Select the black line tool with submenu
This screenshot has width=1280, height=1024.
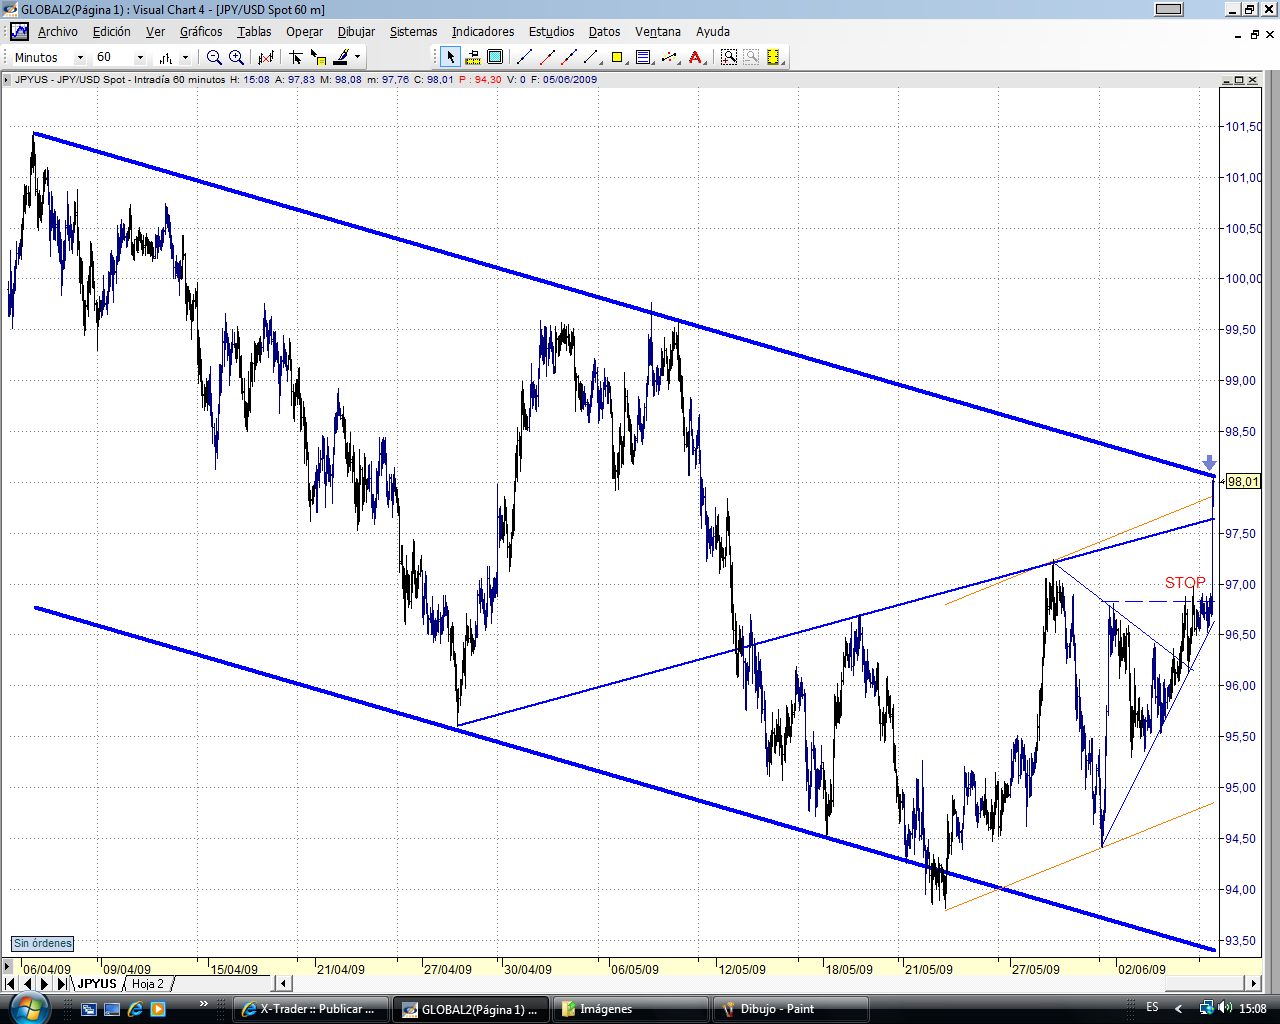pos(593,58)
